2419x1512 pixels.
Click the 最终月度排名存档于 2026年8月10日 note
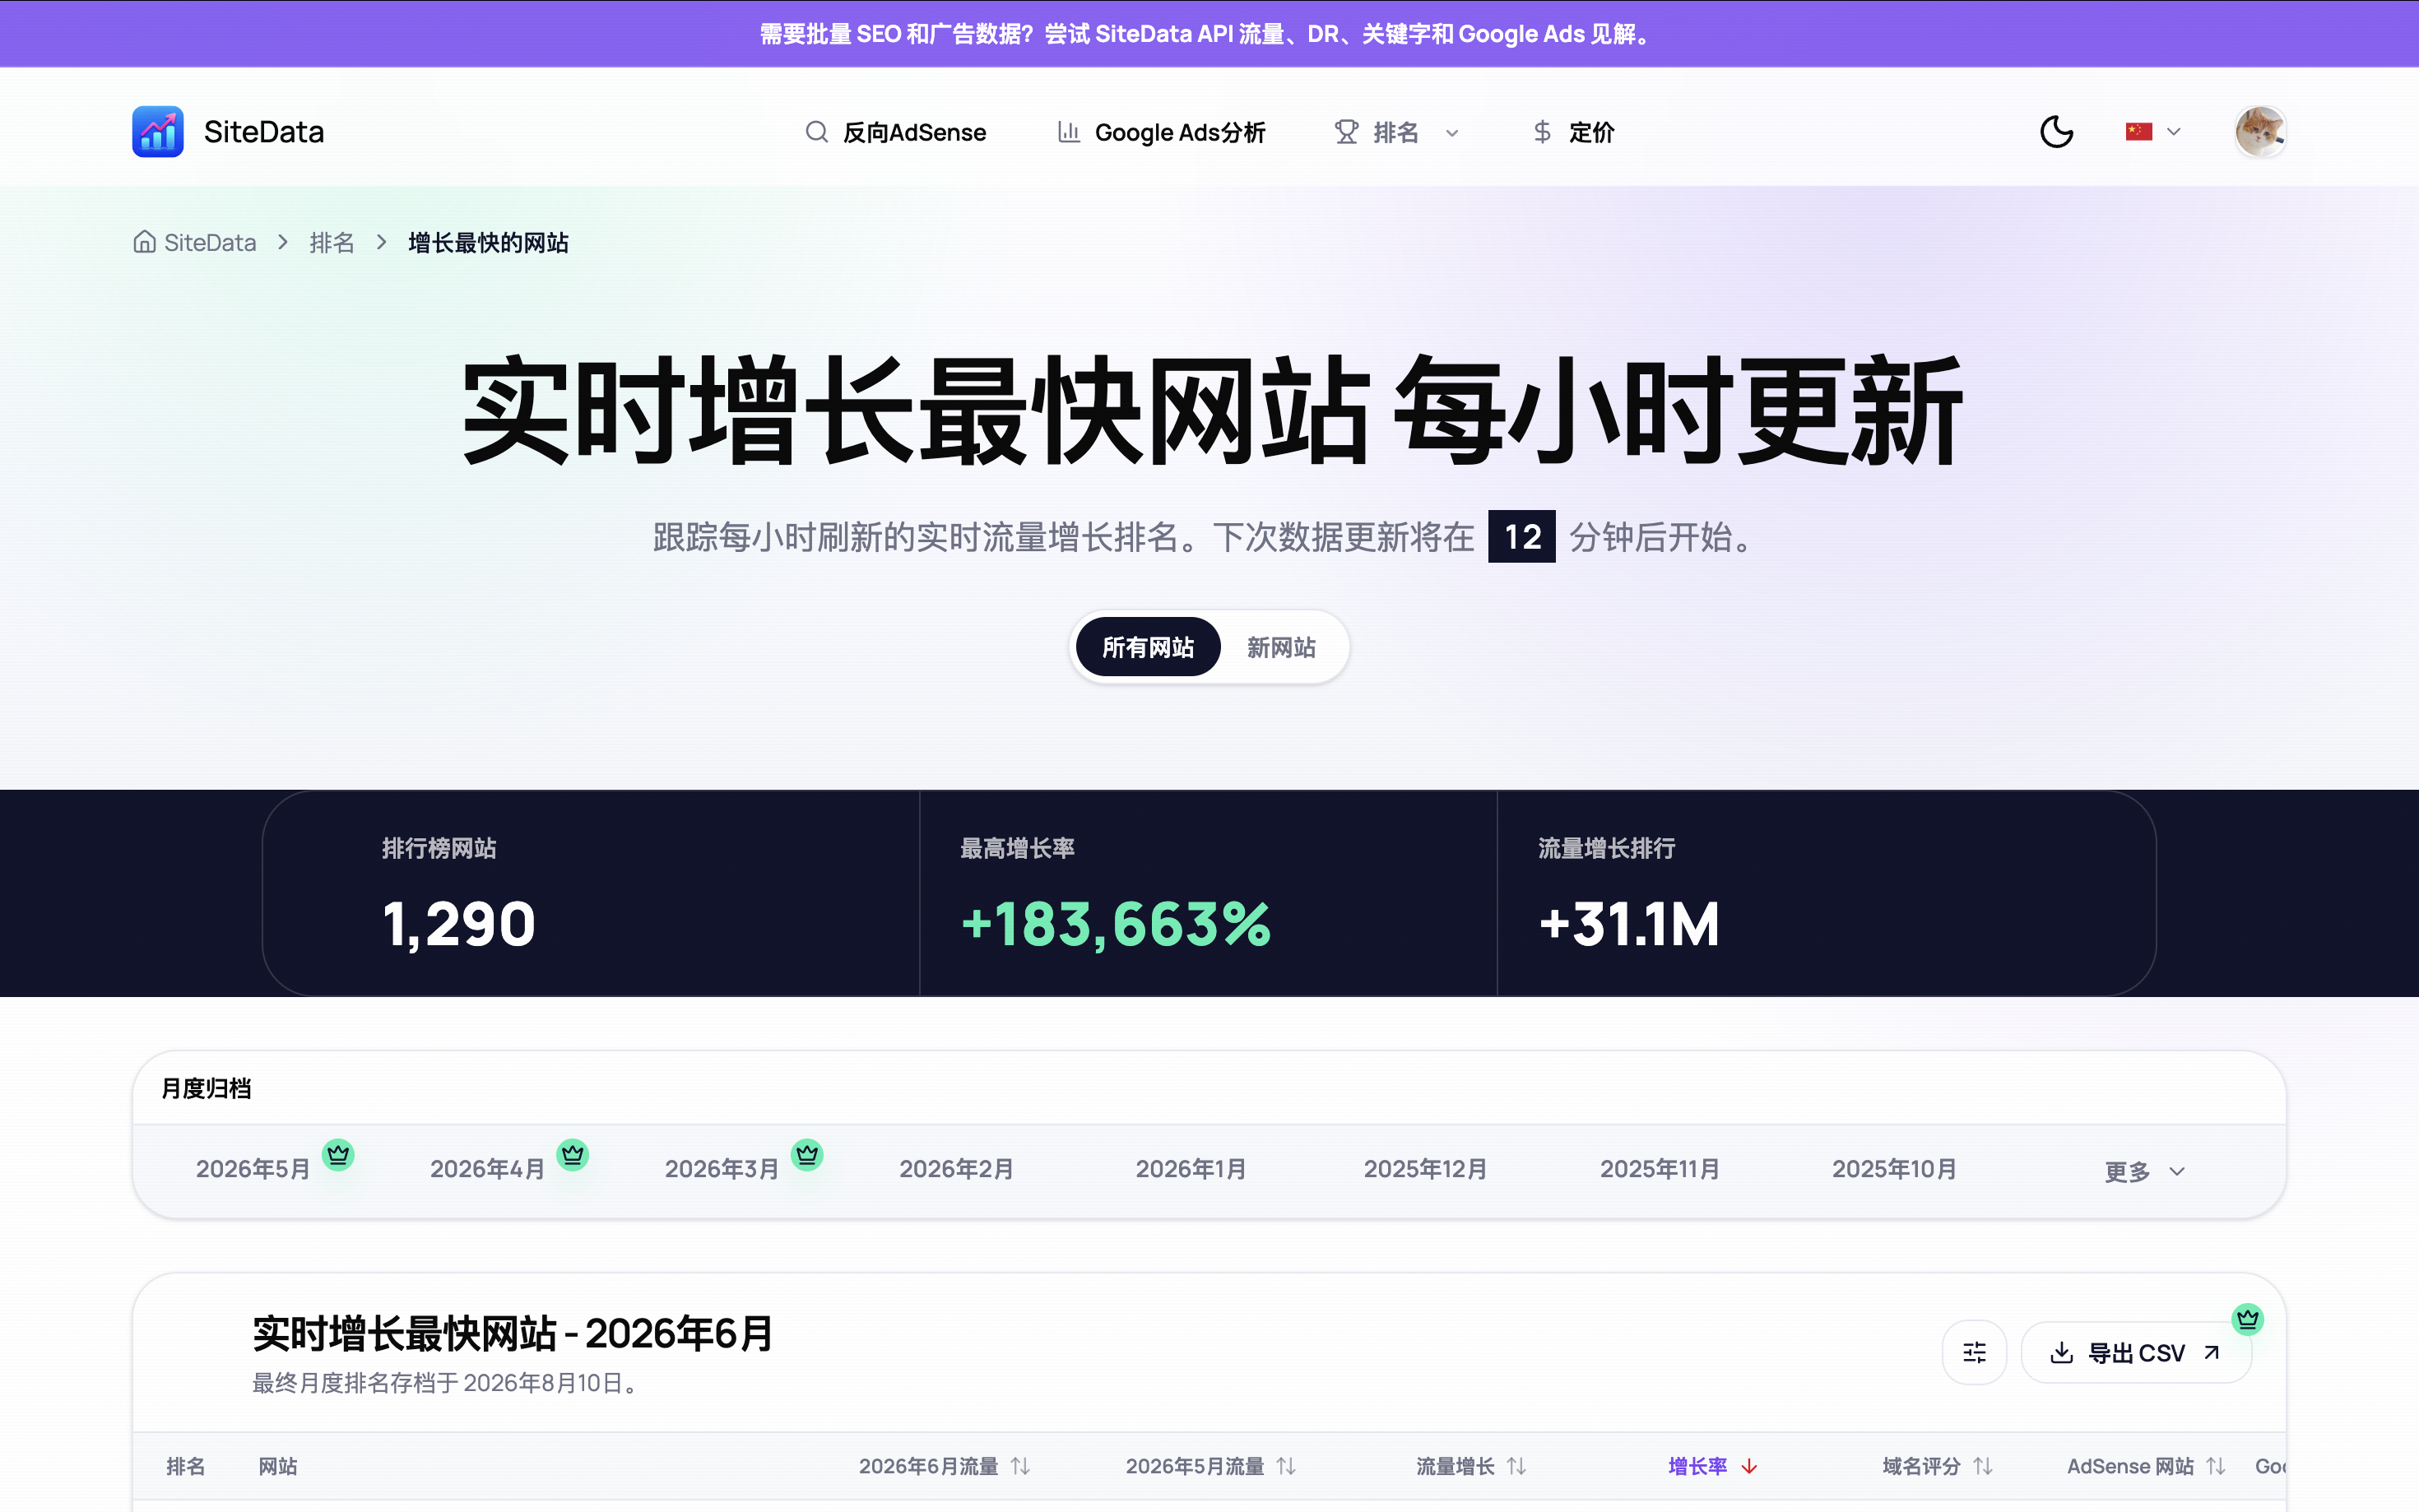(445, 1383)
